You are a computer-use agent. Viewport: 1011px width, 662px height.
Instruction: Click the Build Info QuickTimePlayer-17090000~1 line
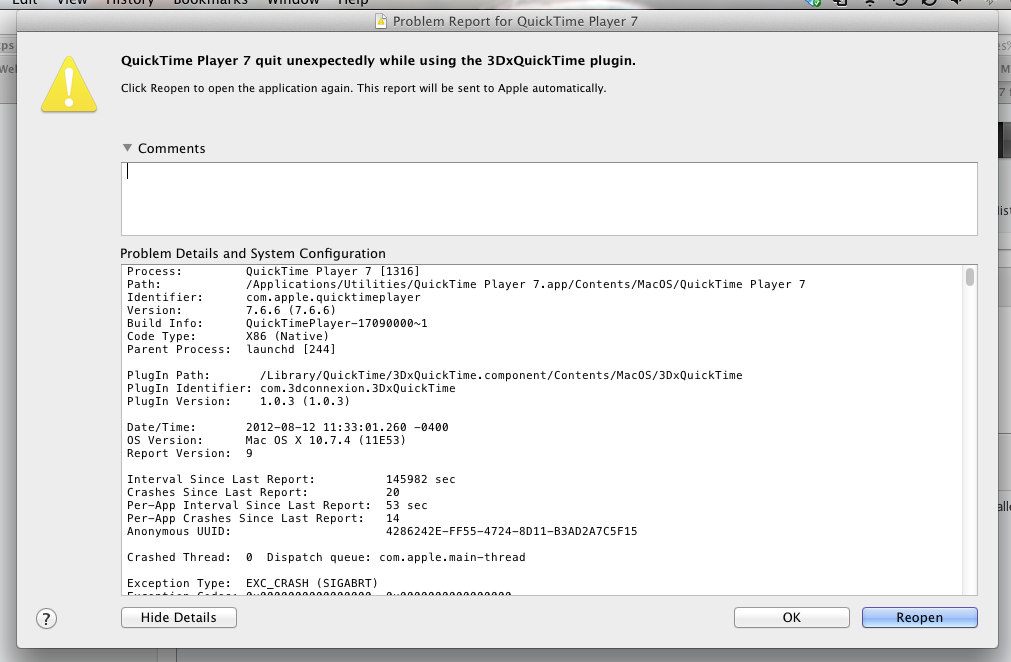click(277, 323)
